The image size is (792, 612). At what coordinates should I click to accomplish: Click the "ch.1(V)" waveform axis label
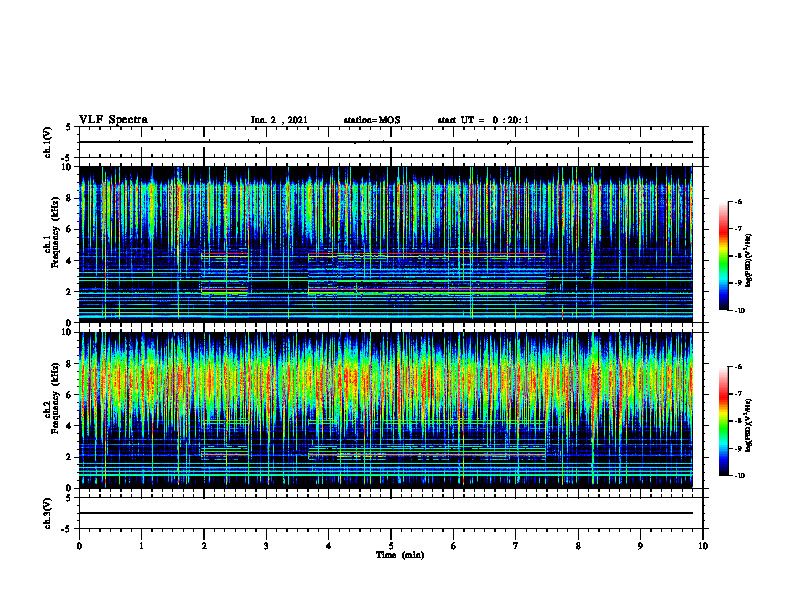(x=47, y=142)
